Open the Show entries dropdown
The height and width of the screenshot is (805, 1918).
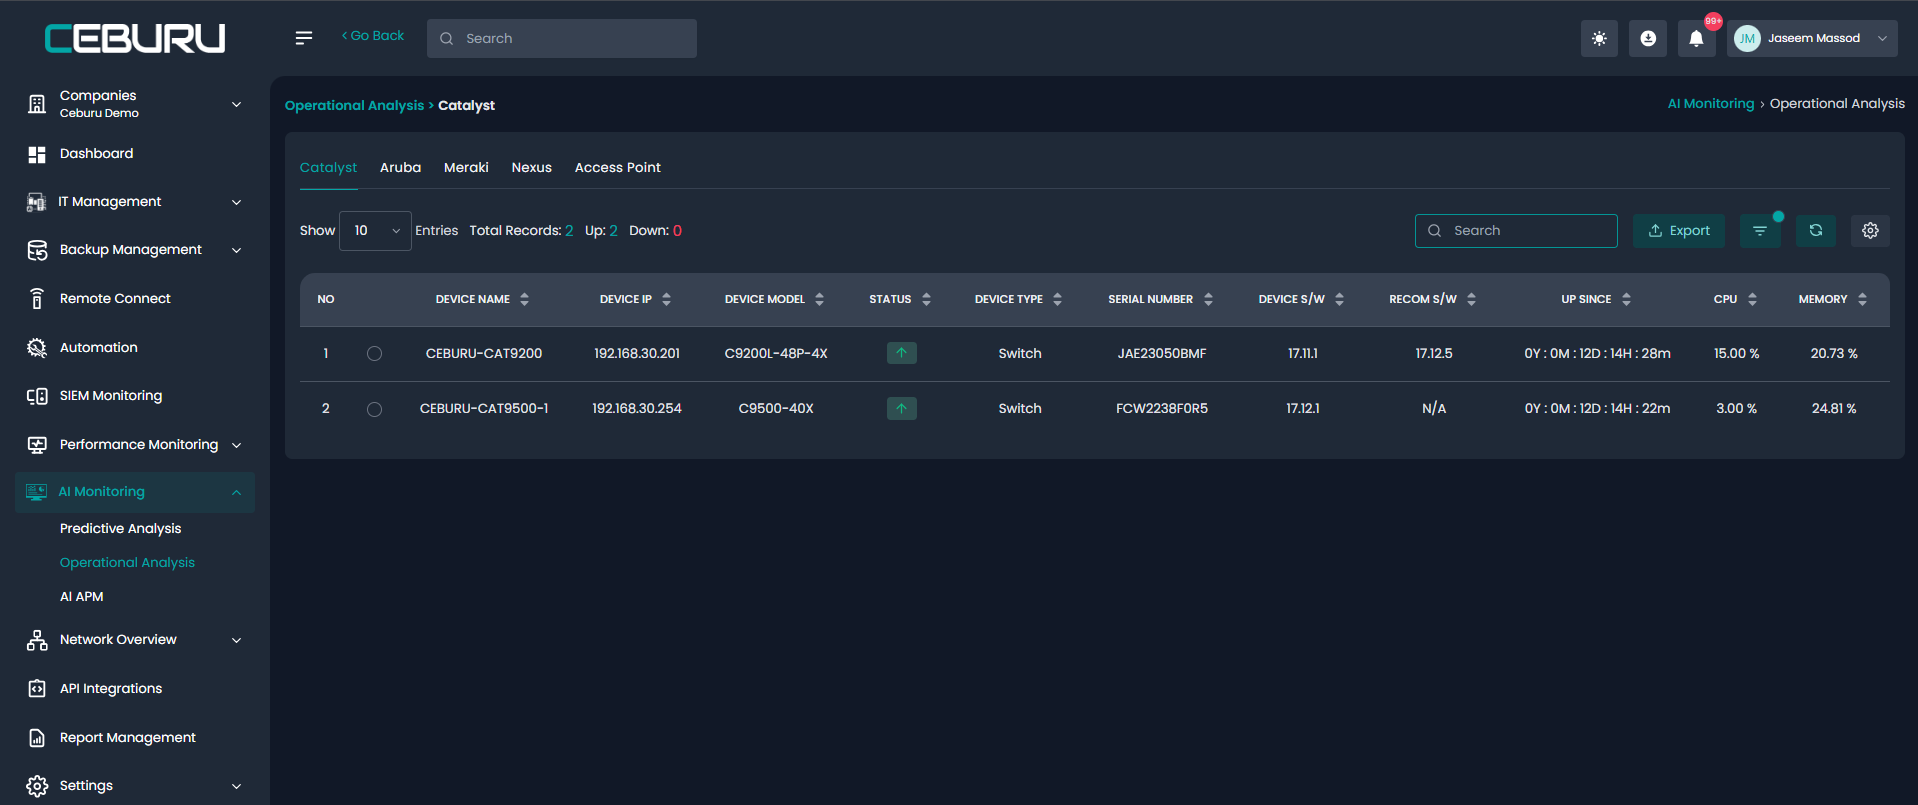375,231
